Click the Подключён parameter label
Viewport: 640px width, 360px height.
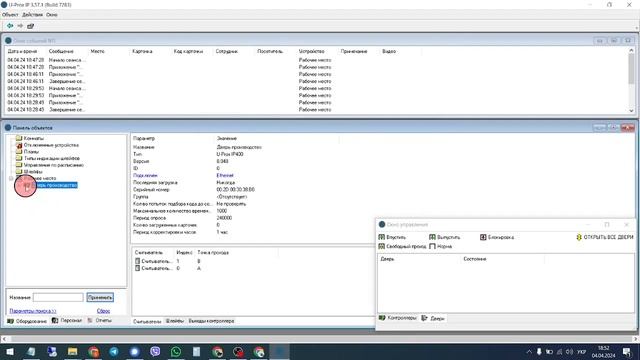[145, 176]
